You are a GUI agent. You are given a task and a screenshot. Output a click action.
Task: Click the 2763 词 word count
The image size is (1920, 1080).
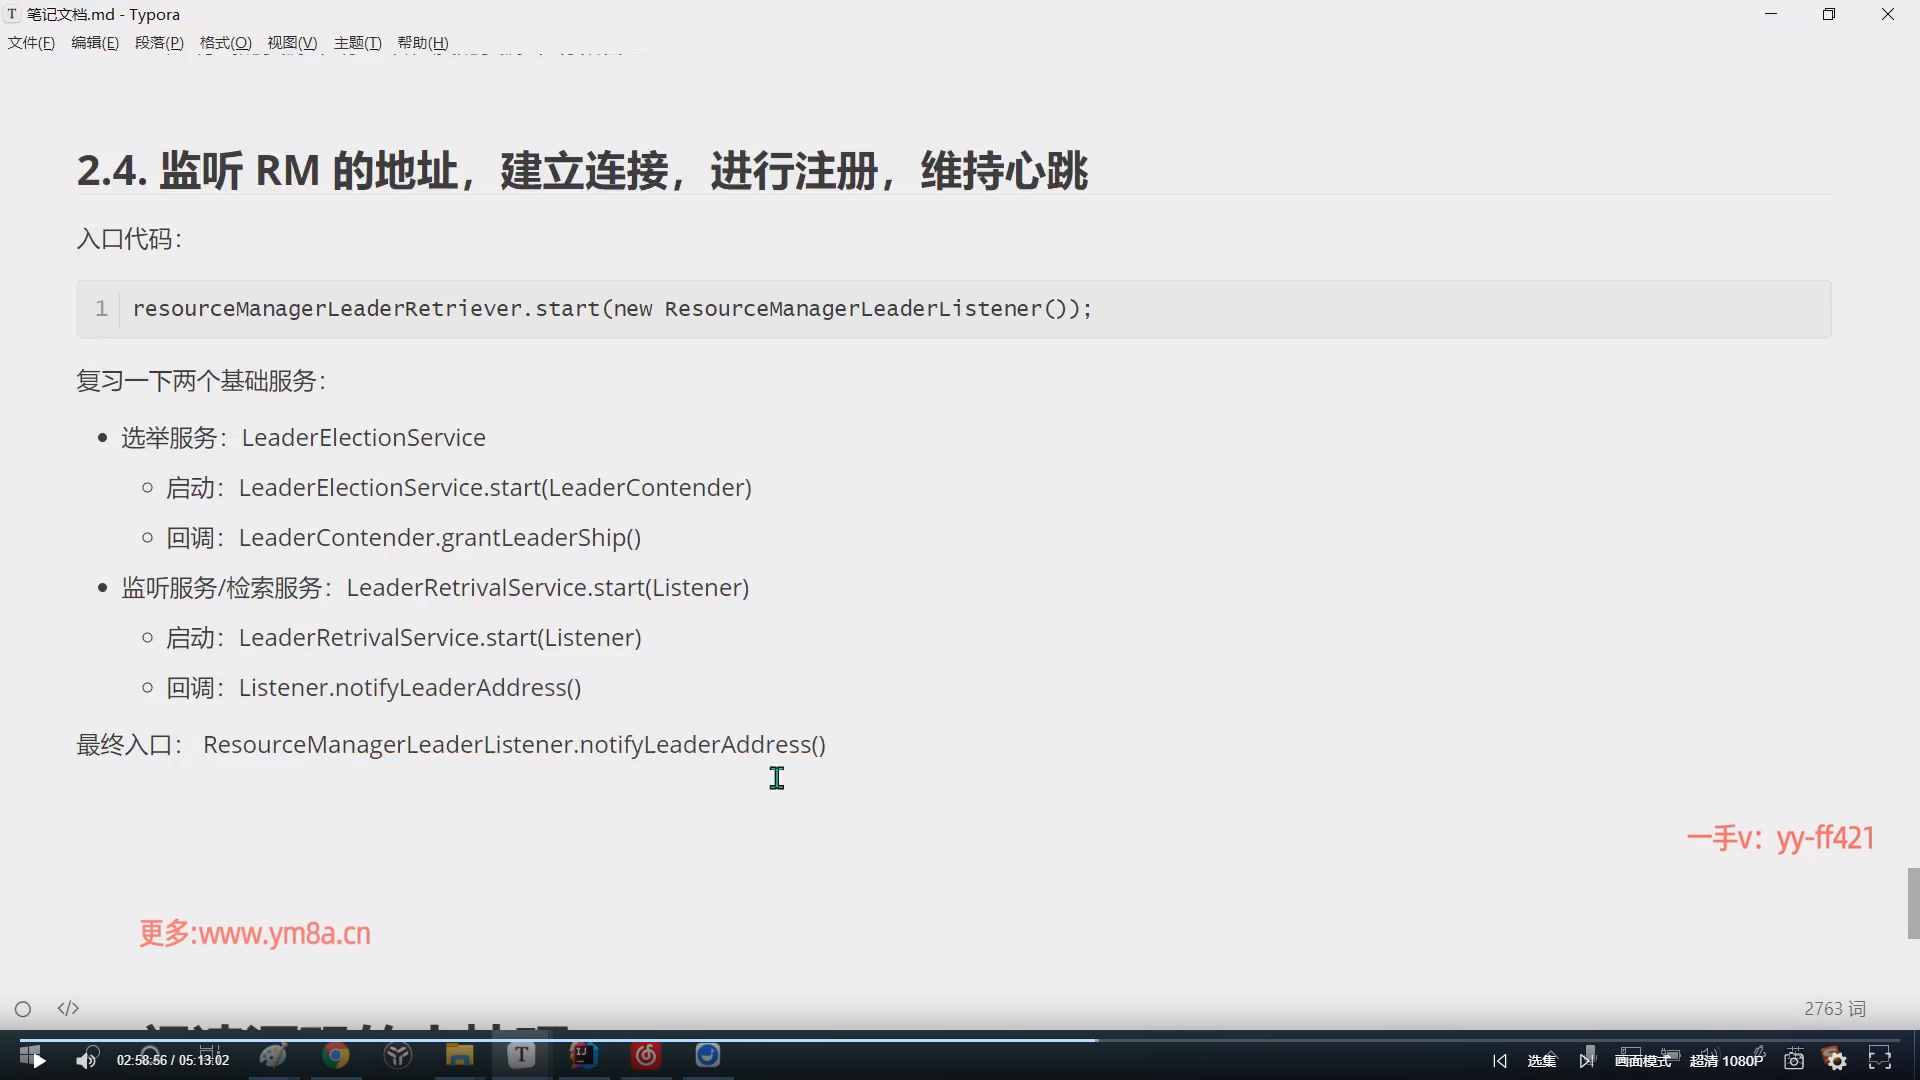pos(1834,1009)
